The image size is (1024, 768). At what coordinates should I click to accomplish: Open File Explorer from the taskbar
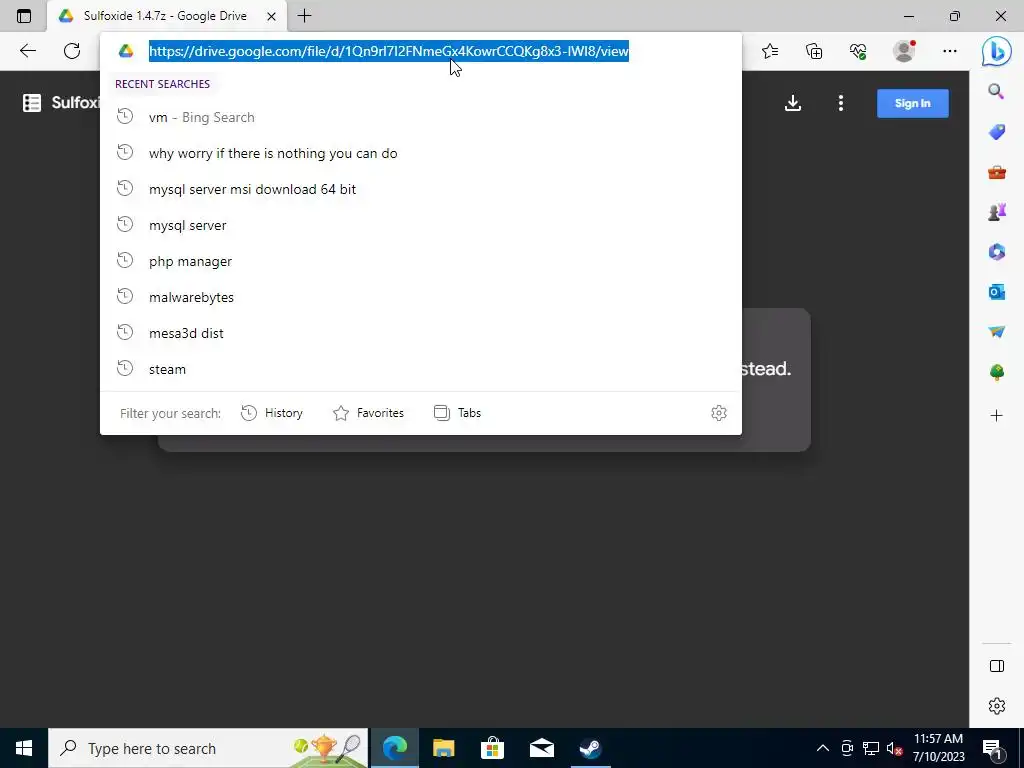pyautogui.click(x=443, y=748)
